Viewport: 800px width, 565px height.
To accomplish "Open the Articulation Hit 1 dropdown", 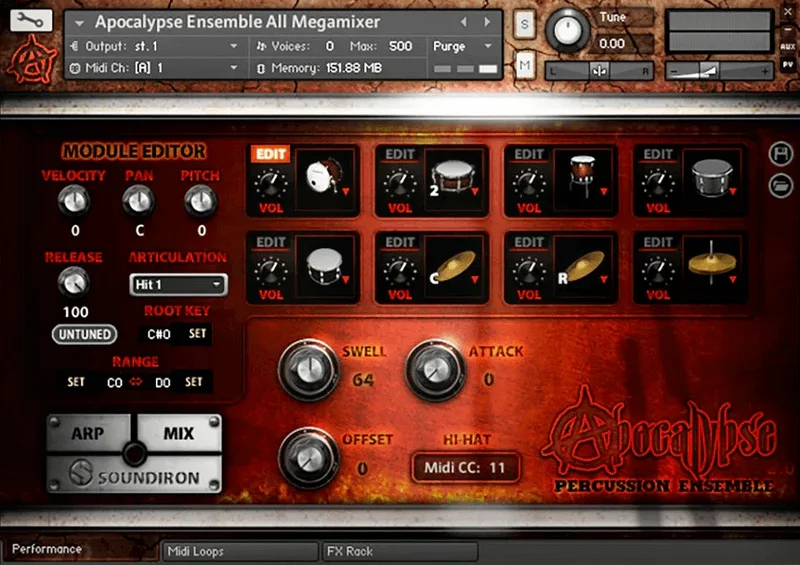I will [178, 284].
